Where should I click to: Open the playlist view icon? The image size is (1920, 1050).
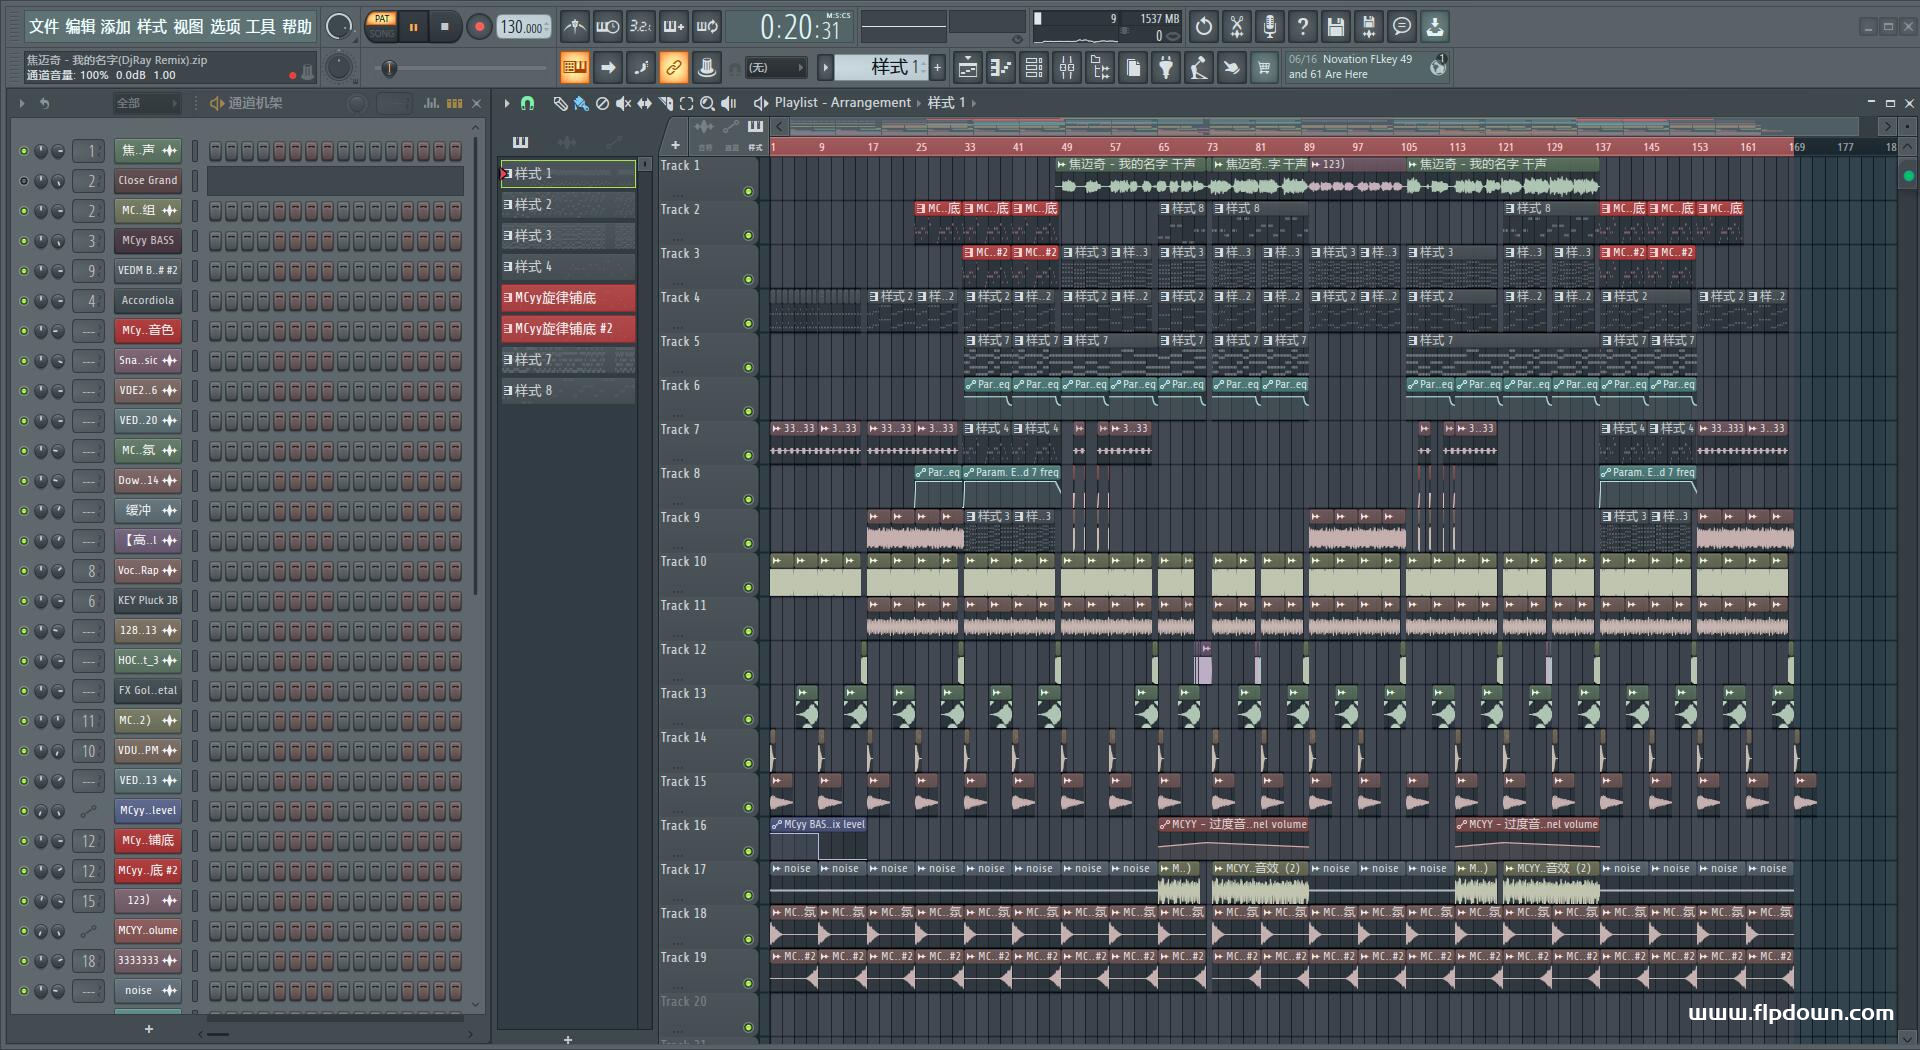click(x=968, y=68)
